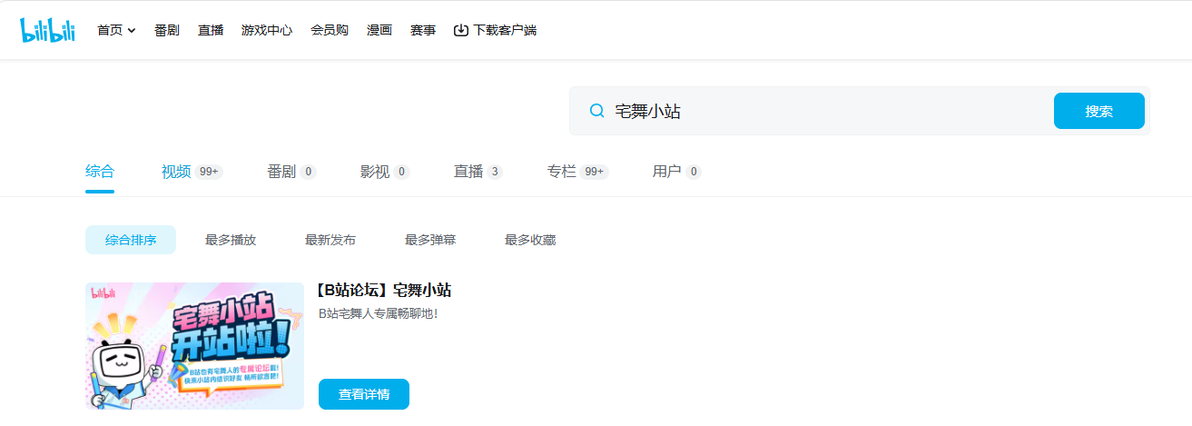Click the blue 搜索 button
The width and height of the screenshot is (1192, 426).
1098,111
